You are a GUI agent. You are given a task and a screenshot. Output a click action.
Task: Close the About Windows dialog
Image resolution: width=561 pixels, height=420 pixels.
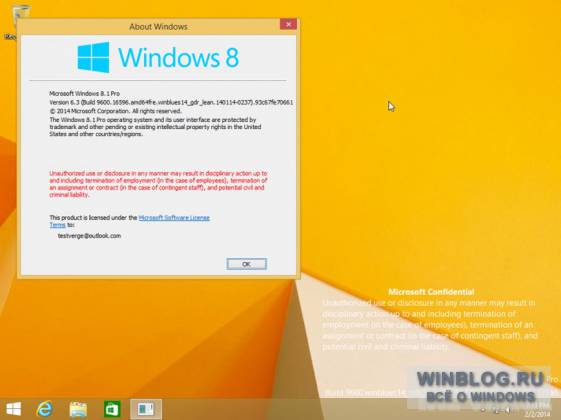point(288,24)
